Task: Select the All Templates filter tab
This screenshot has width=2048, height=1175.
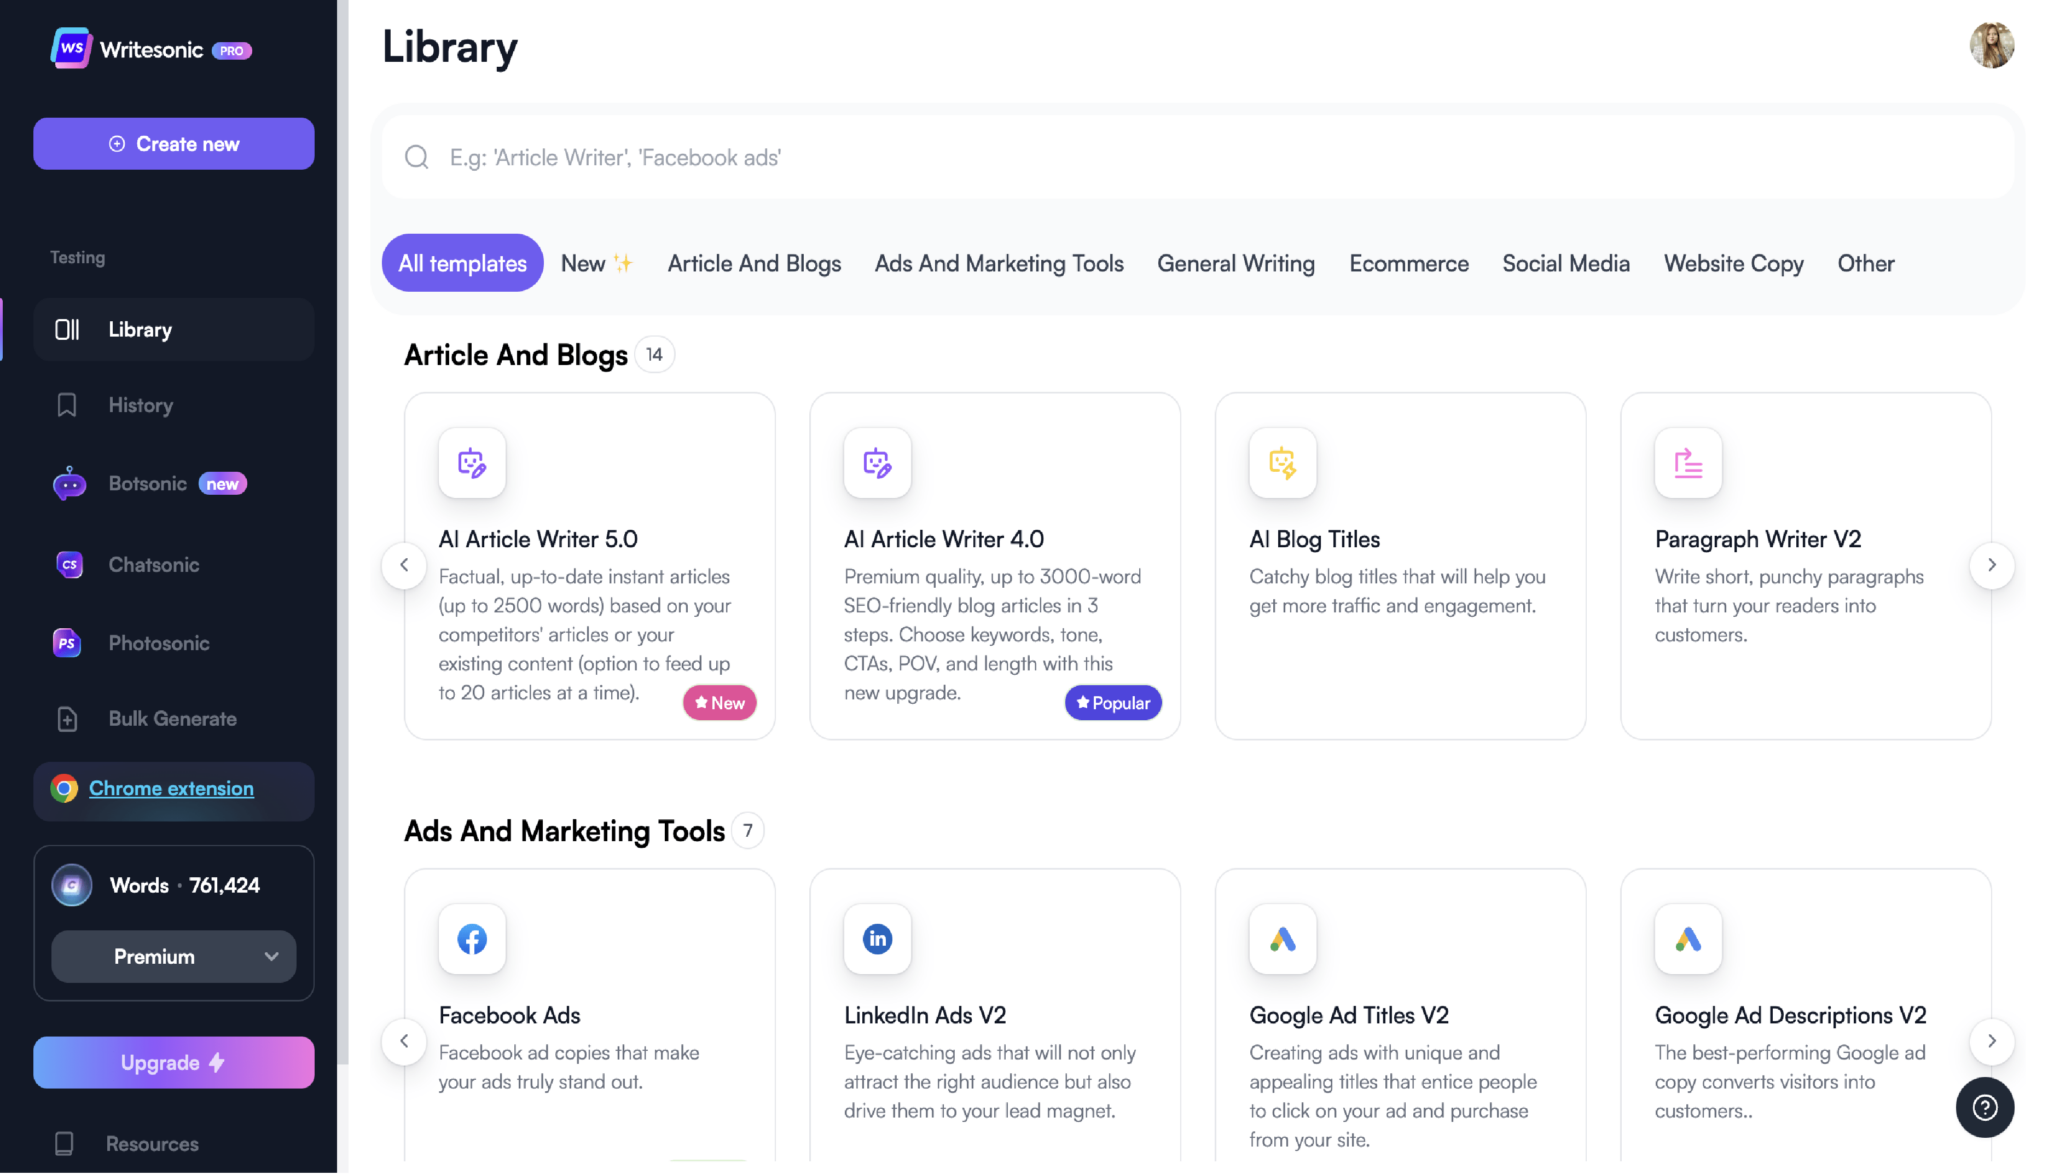Action: pos(461,262)
